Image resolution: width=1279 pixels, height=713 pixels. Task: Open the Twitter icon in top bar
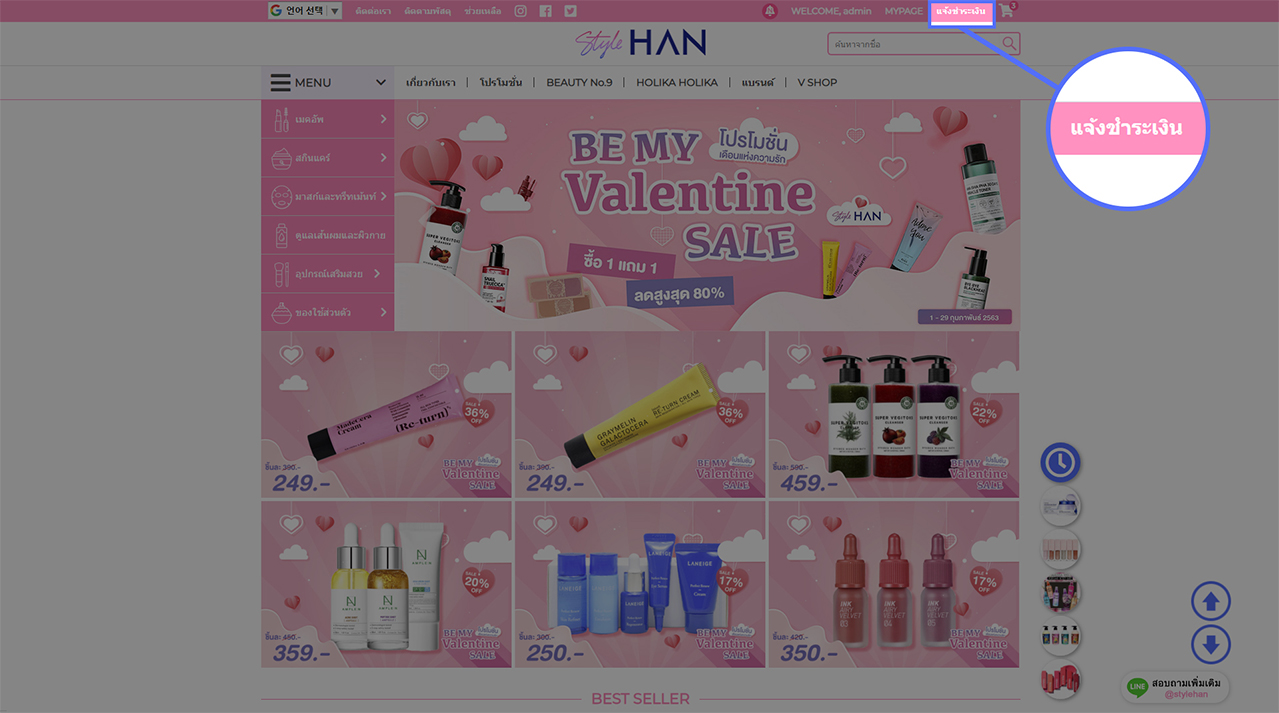pos(570,11)
